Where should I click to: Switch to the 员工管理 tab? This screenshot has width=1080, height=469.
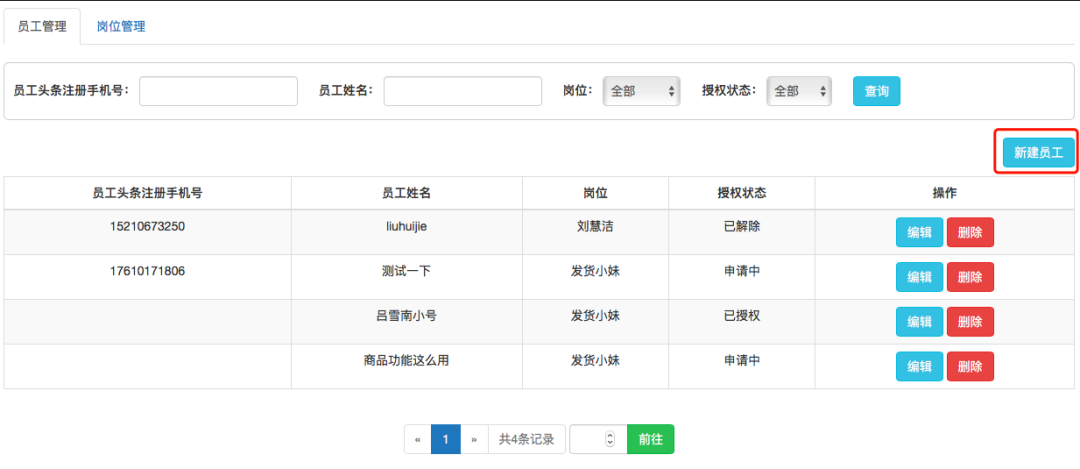[x=42, y=27]
